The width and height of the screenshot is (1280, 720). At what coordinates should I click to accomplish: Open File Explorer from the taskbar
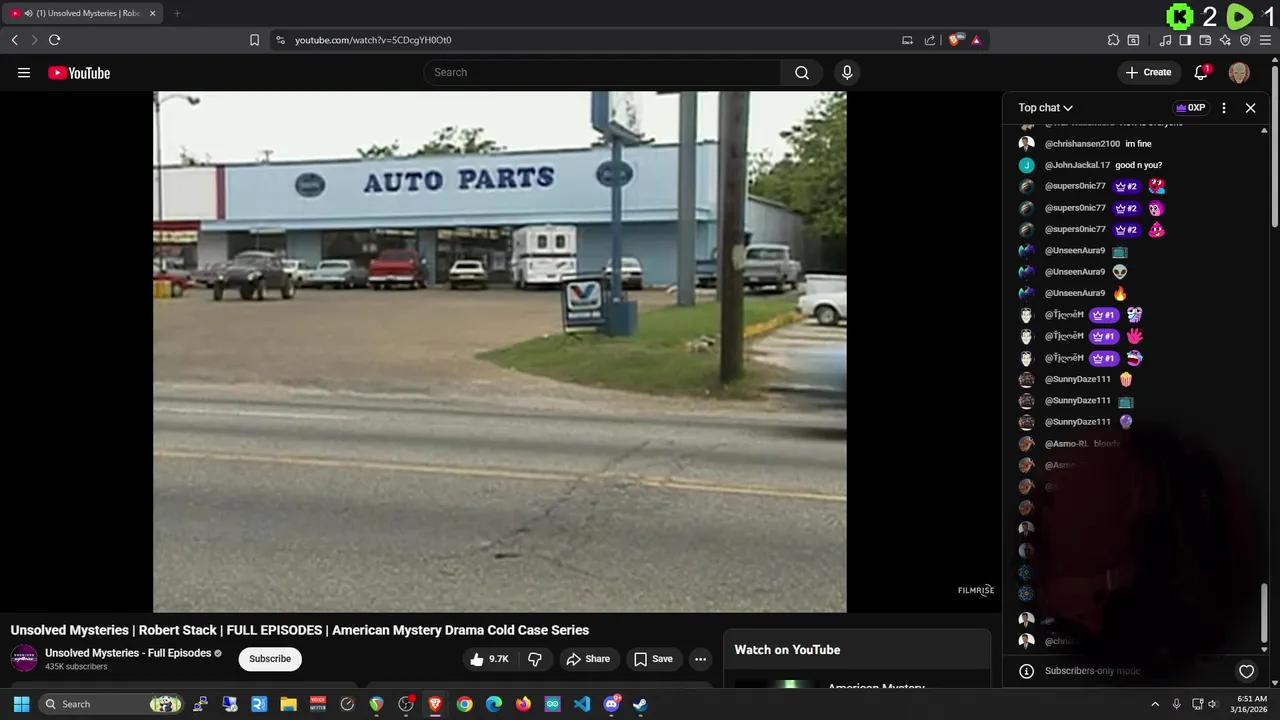(288, 704)
